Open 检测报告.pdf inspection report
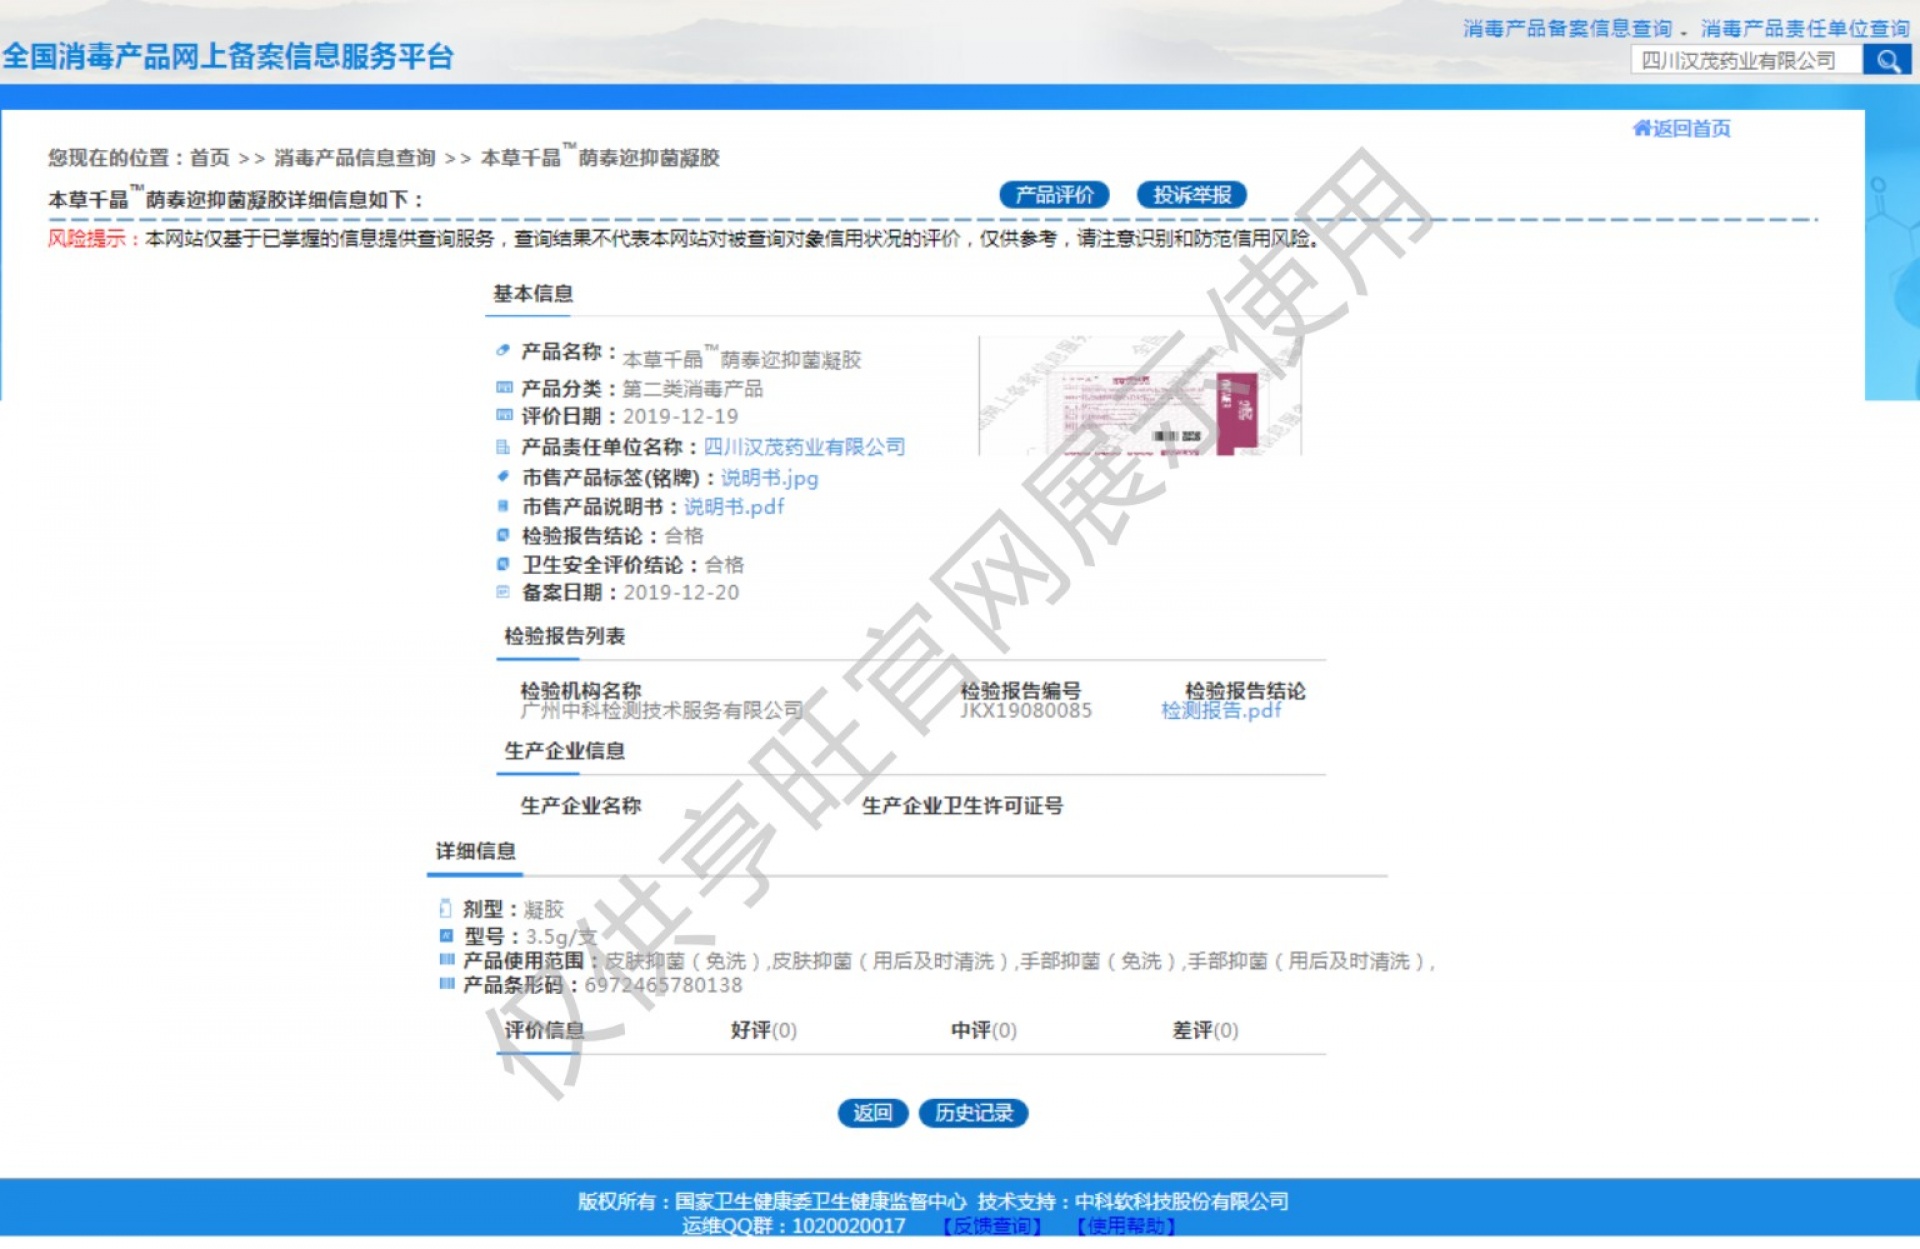1920x1249 pixels. click(x=1220, y=710)
